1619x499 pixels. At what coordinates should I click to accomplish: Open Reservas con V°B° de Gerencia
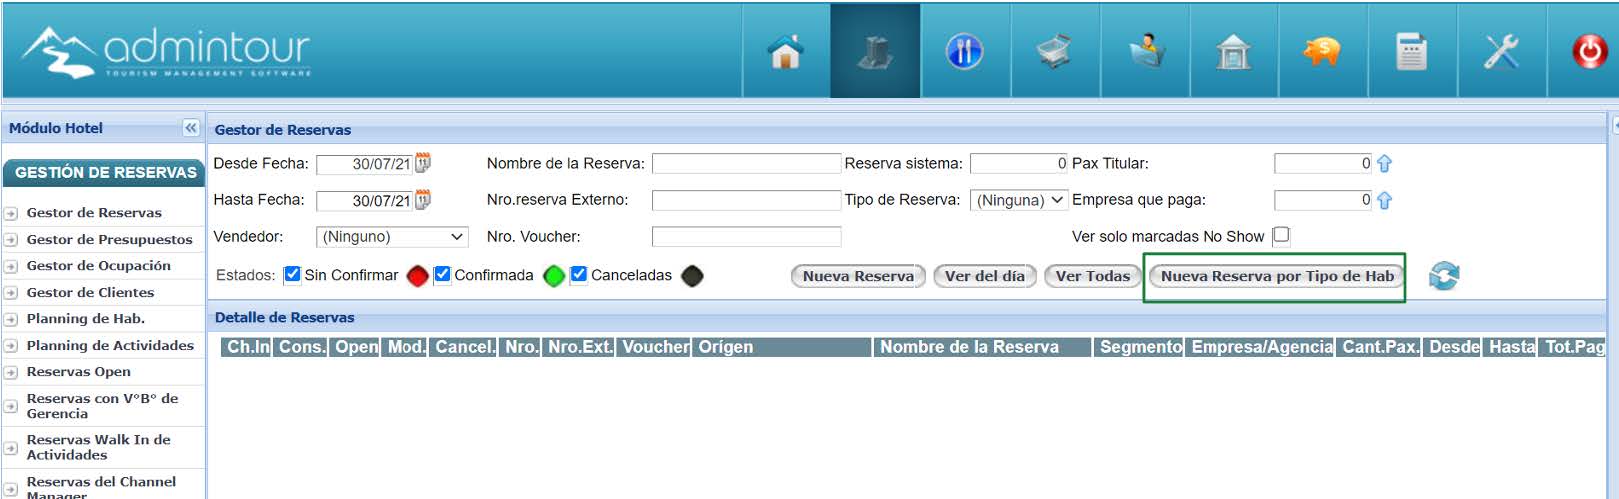tap(102, 406)
